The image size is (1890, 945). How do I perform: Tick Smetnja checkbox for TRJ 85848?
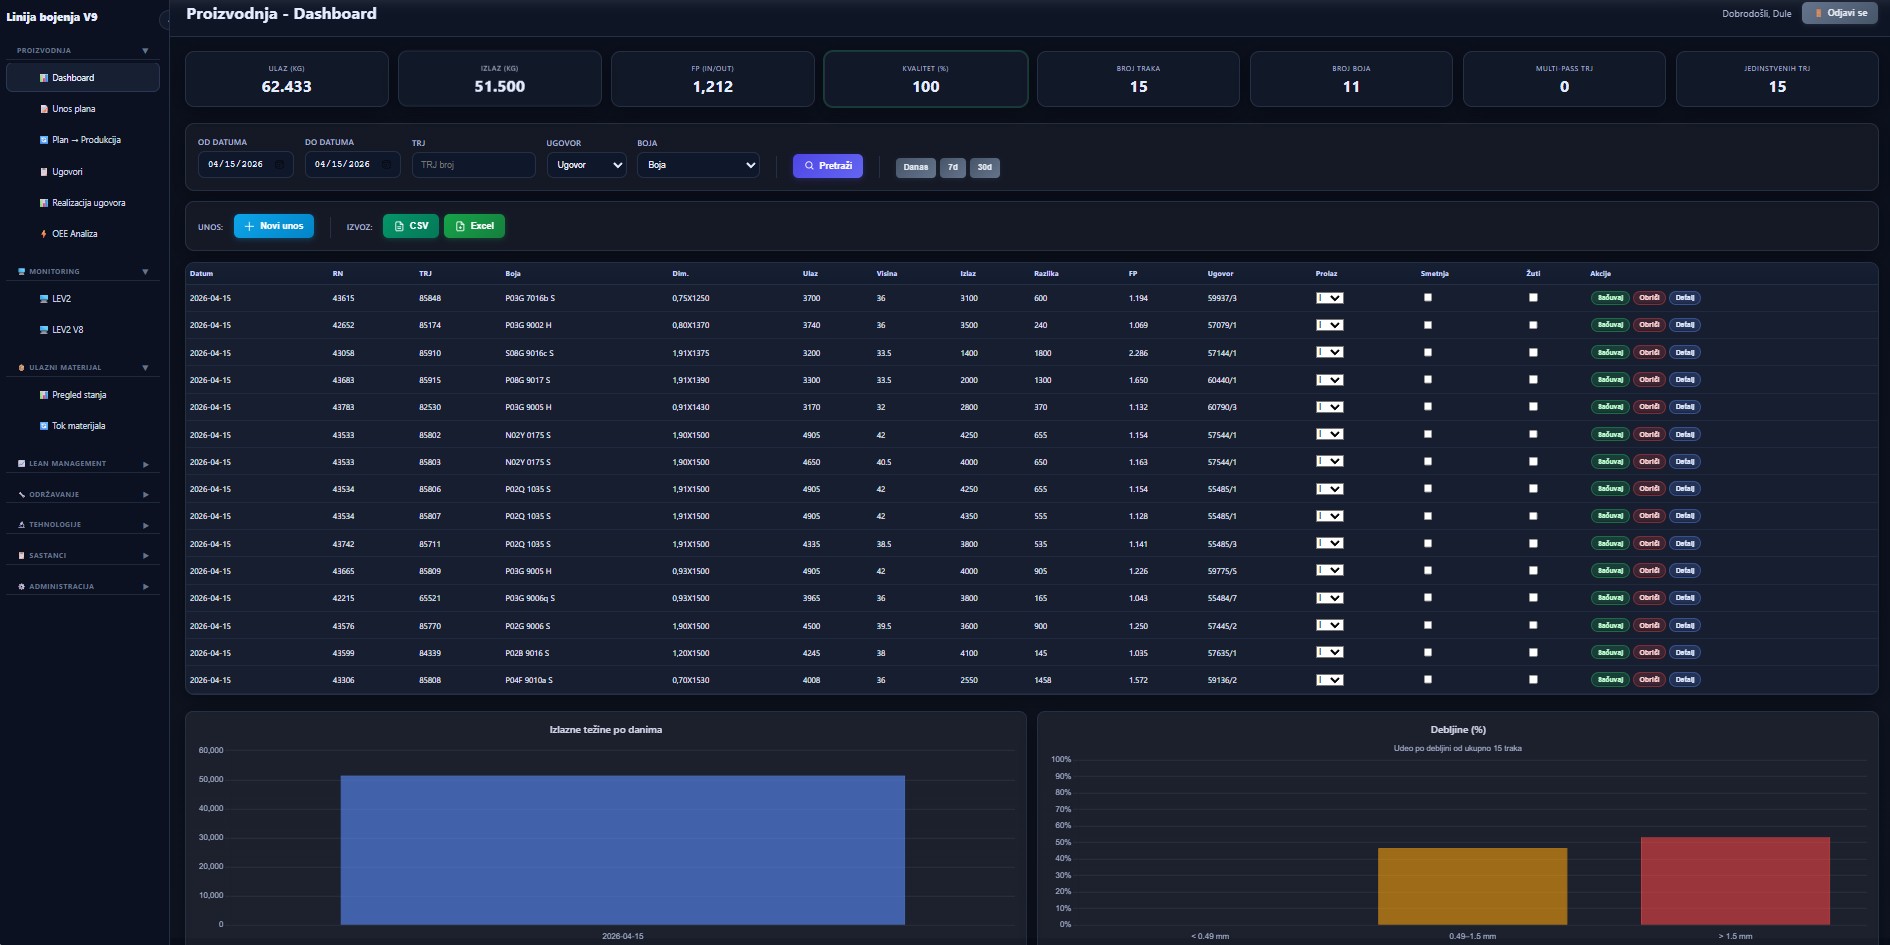1428,298
